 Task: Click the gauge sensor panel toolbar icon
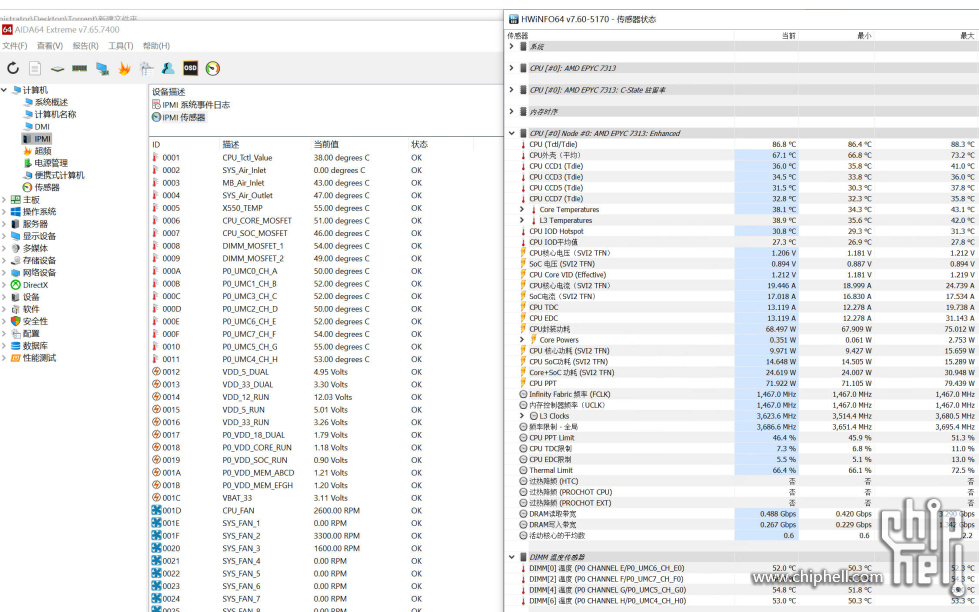[x=213, y=68]
